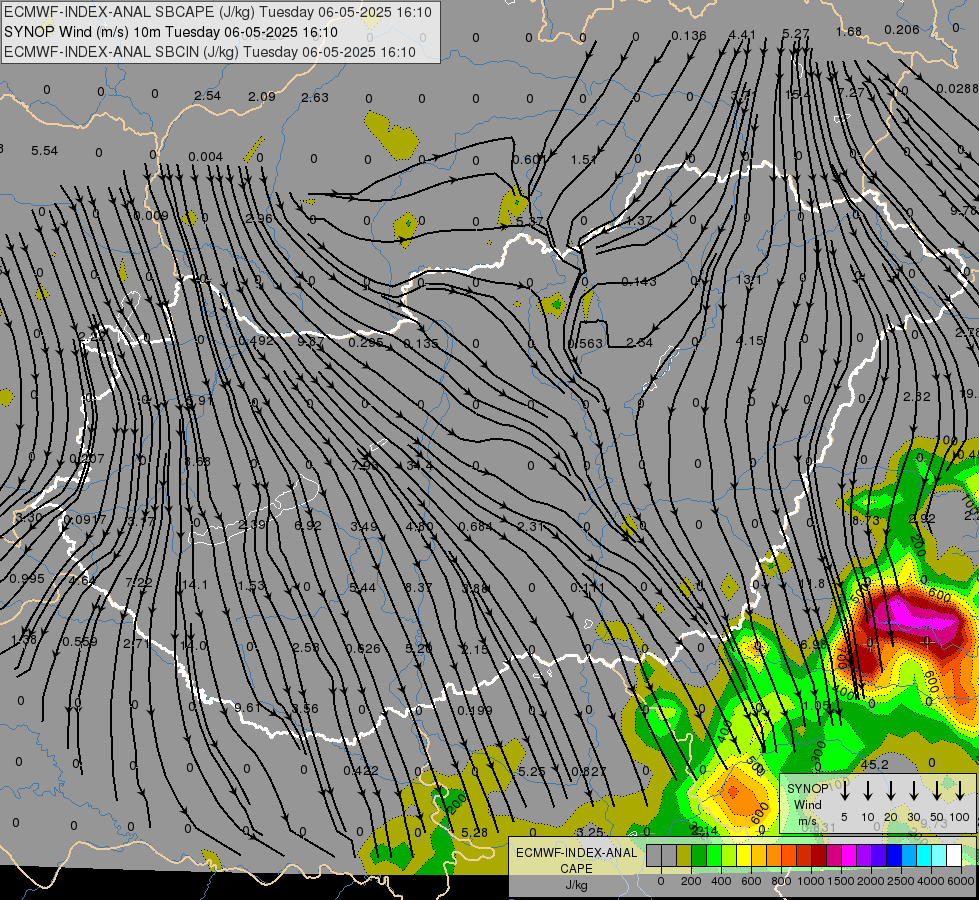Click the 2.96 value on the map

(x=259, y=218)
